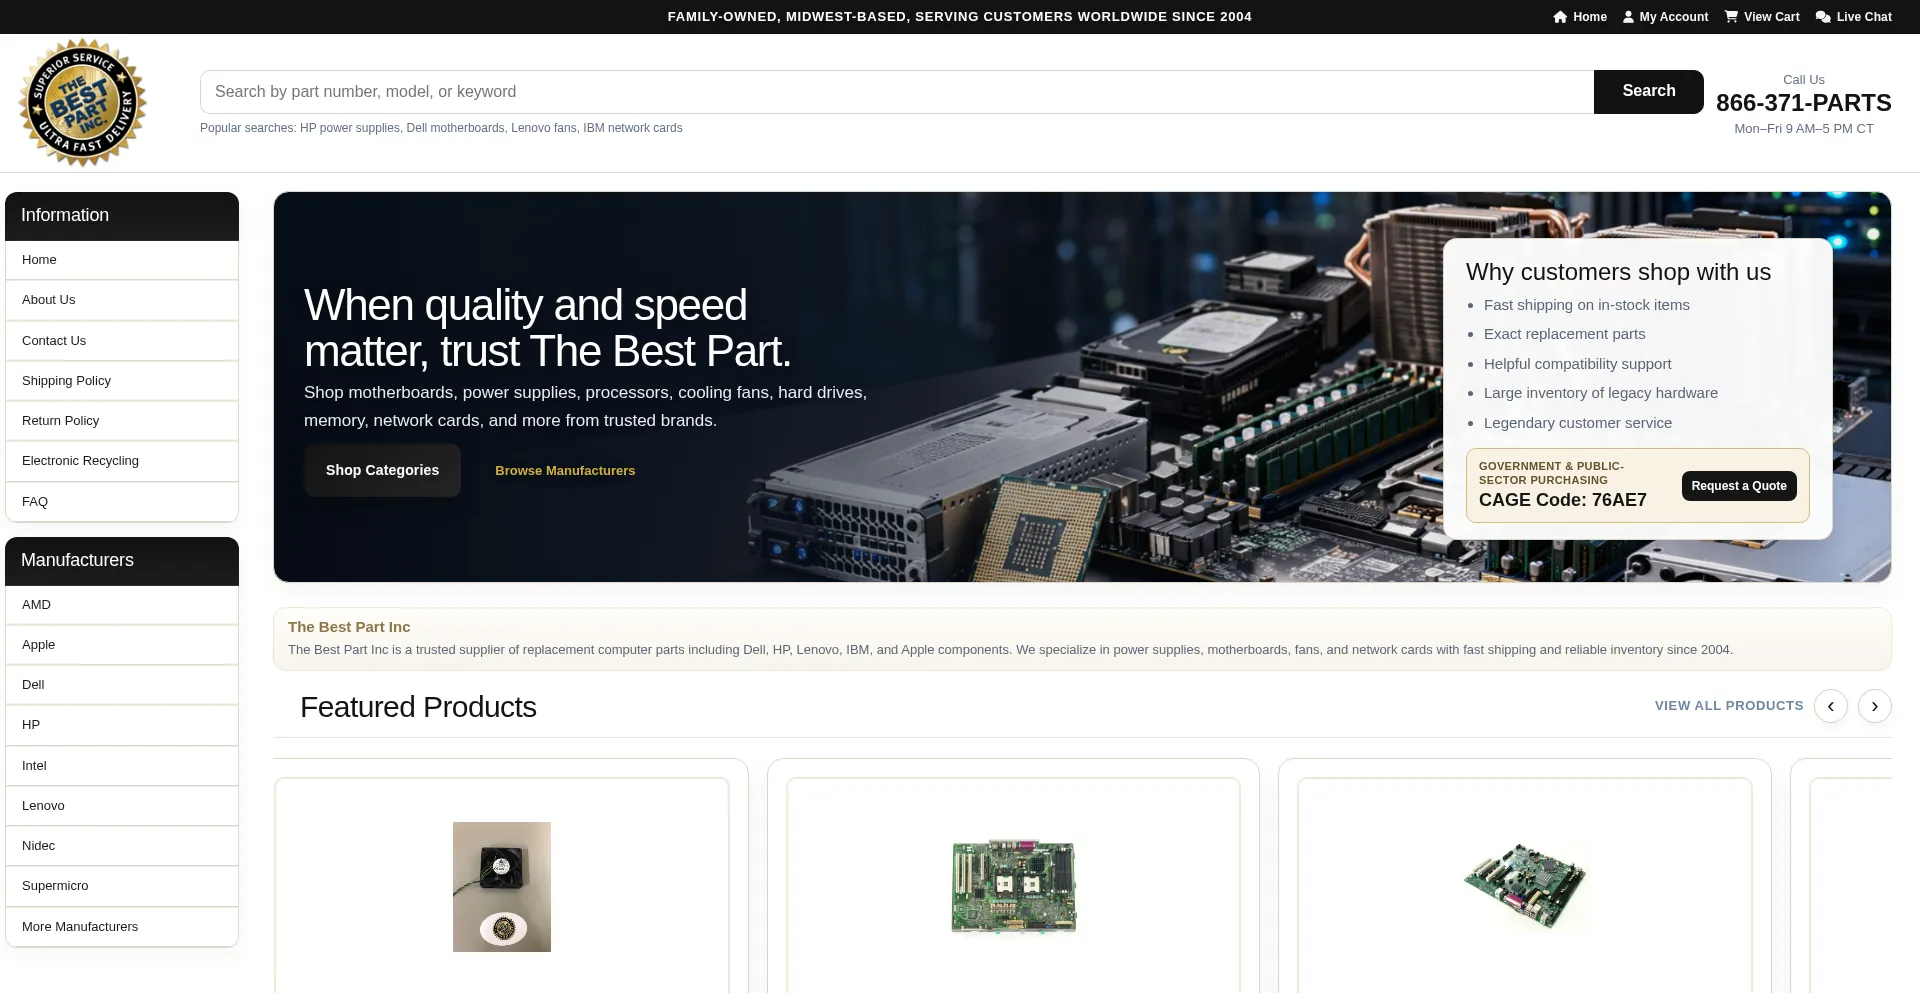Image resolution: width=1920 pixels, height=993 pixels.
Task: Click the 'Why customers shop with us' heading
Action: point(1618,272)
